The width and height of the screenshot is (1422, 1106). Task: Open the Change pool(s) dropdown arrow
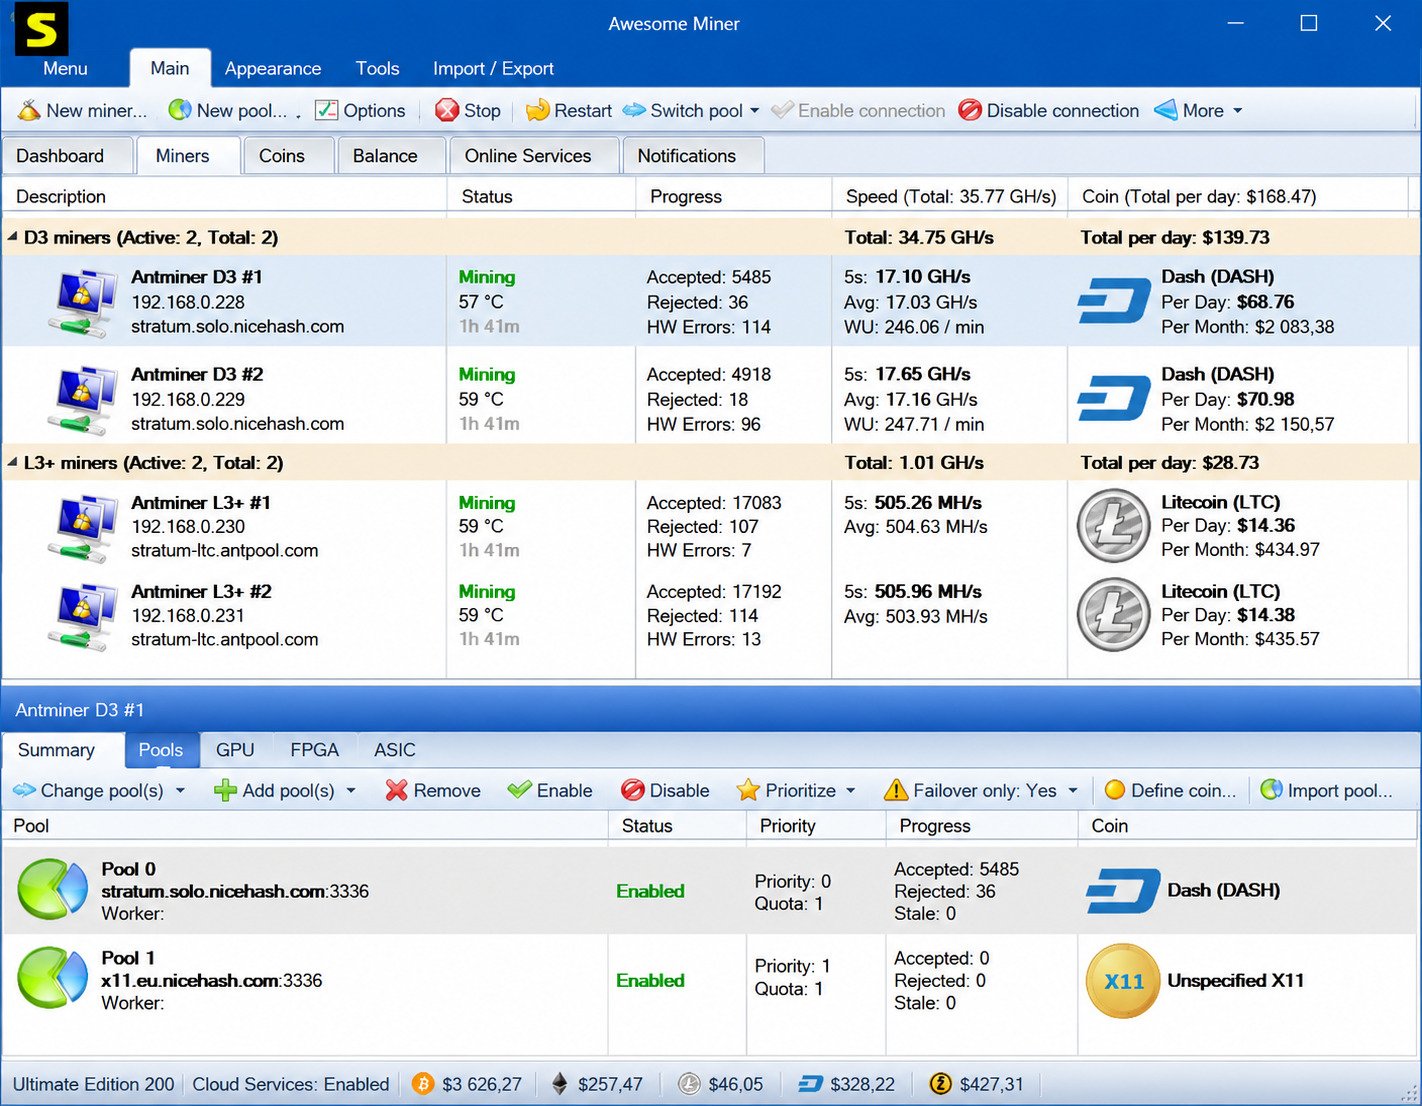[x=180, y=791]
